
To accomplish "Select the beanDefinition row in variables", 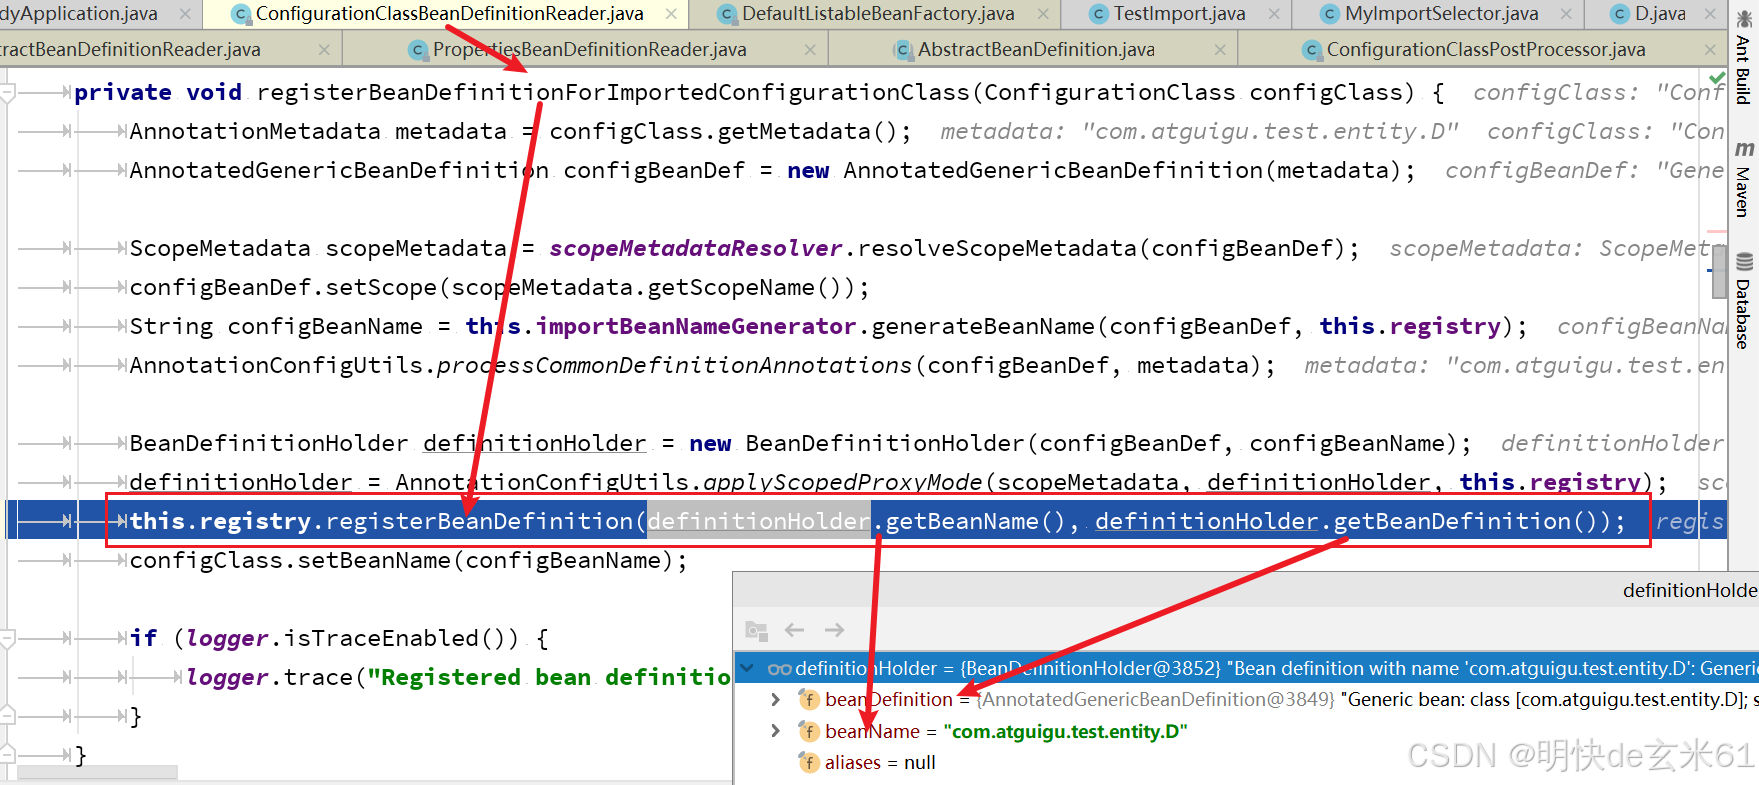I will (1246, 700).
